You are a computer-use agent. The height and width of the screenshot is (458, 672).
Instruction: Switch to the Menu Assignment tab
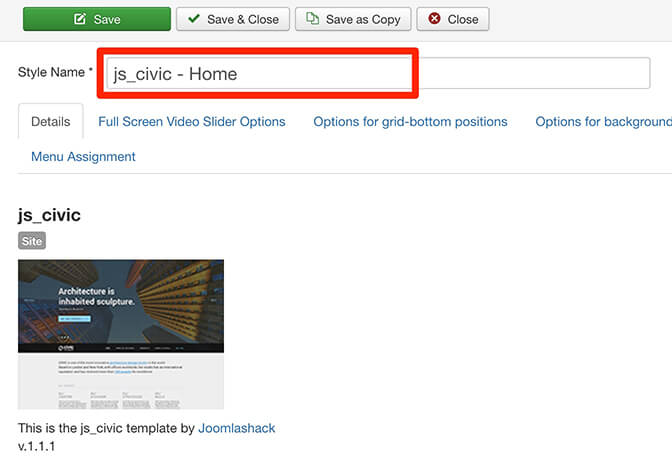click(83, 157)
